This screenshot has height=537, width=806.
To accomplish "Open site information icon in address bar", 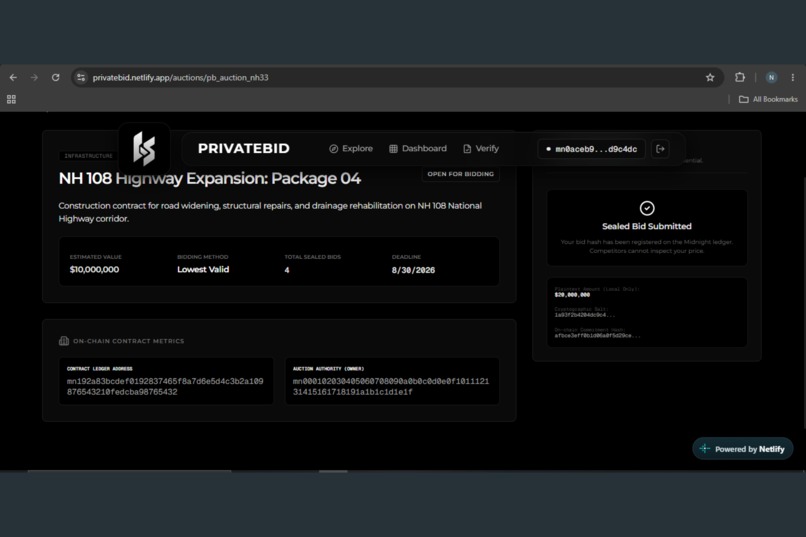I will [x=81, y=78].
